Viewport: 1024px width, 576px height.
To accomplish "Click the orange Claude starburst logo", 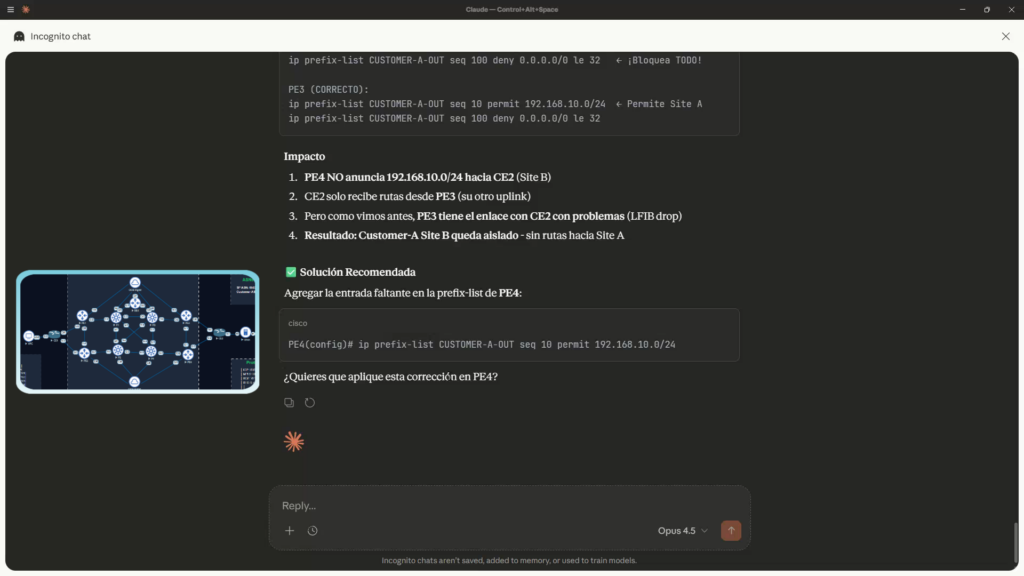I will (x=293, y=441).
